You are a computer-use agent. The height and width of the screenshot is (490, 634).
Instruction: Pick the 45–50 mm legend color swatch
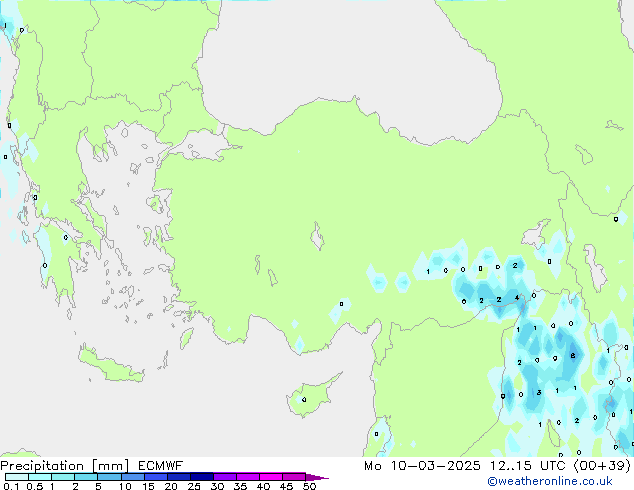[x=294, y=477]
